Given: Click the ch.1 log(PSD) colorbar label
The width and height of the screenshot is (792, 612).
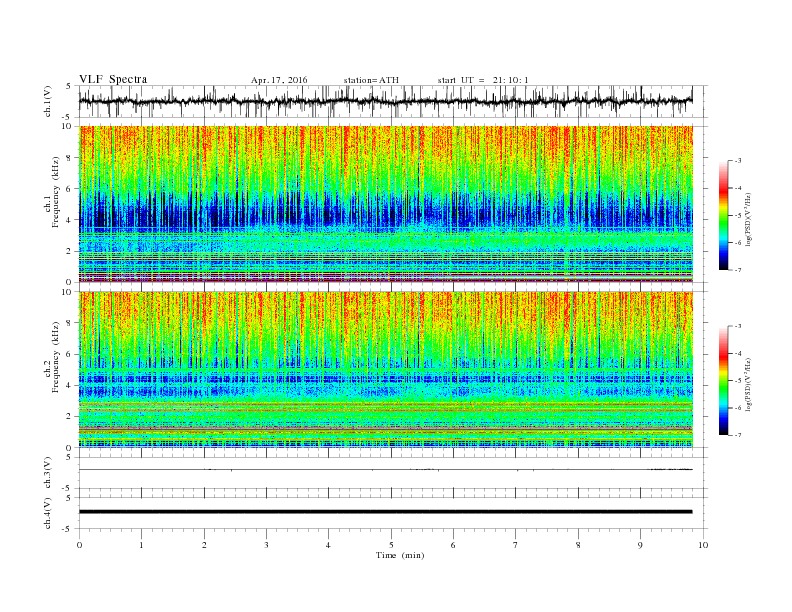Looking at the screenshot, I should (x=748, y=218).
